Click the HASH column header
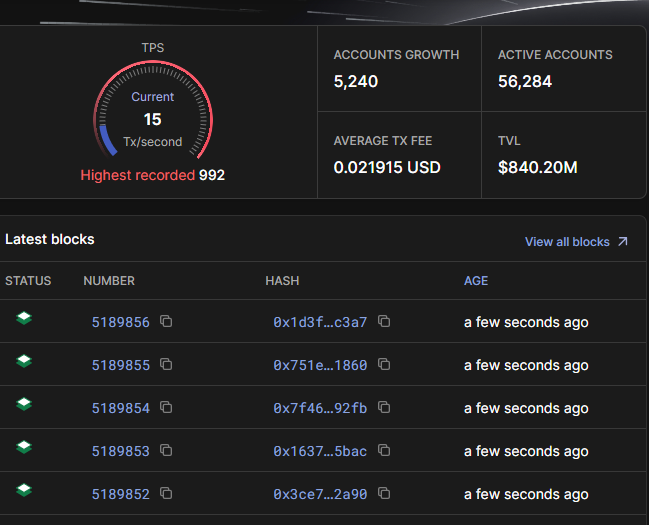Viewport: 649px width, 525px height. (282, 281)
